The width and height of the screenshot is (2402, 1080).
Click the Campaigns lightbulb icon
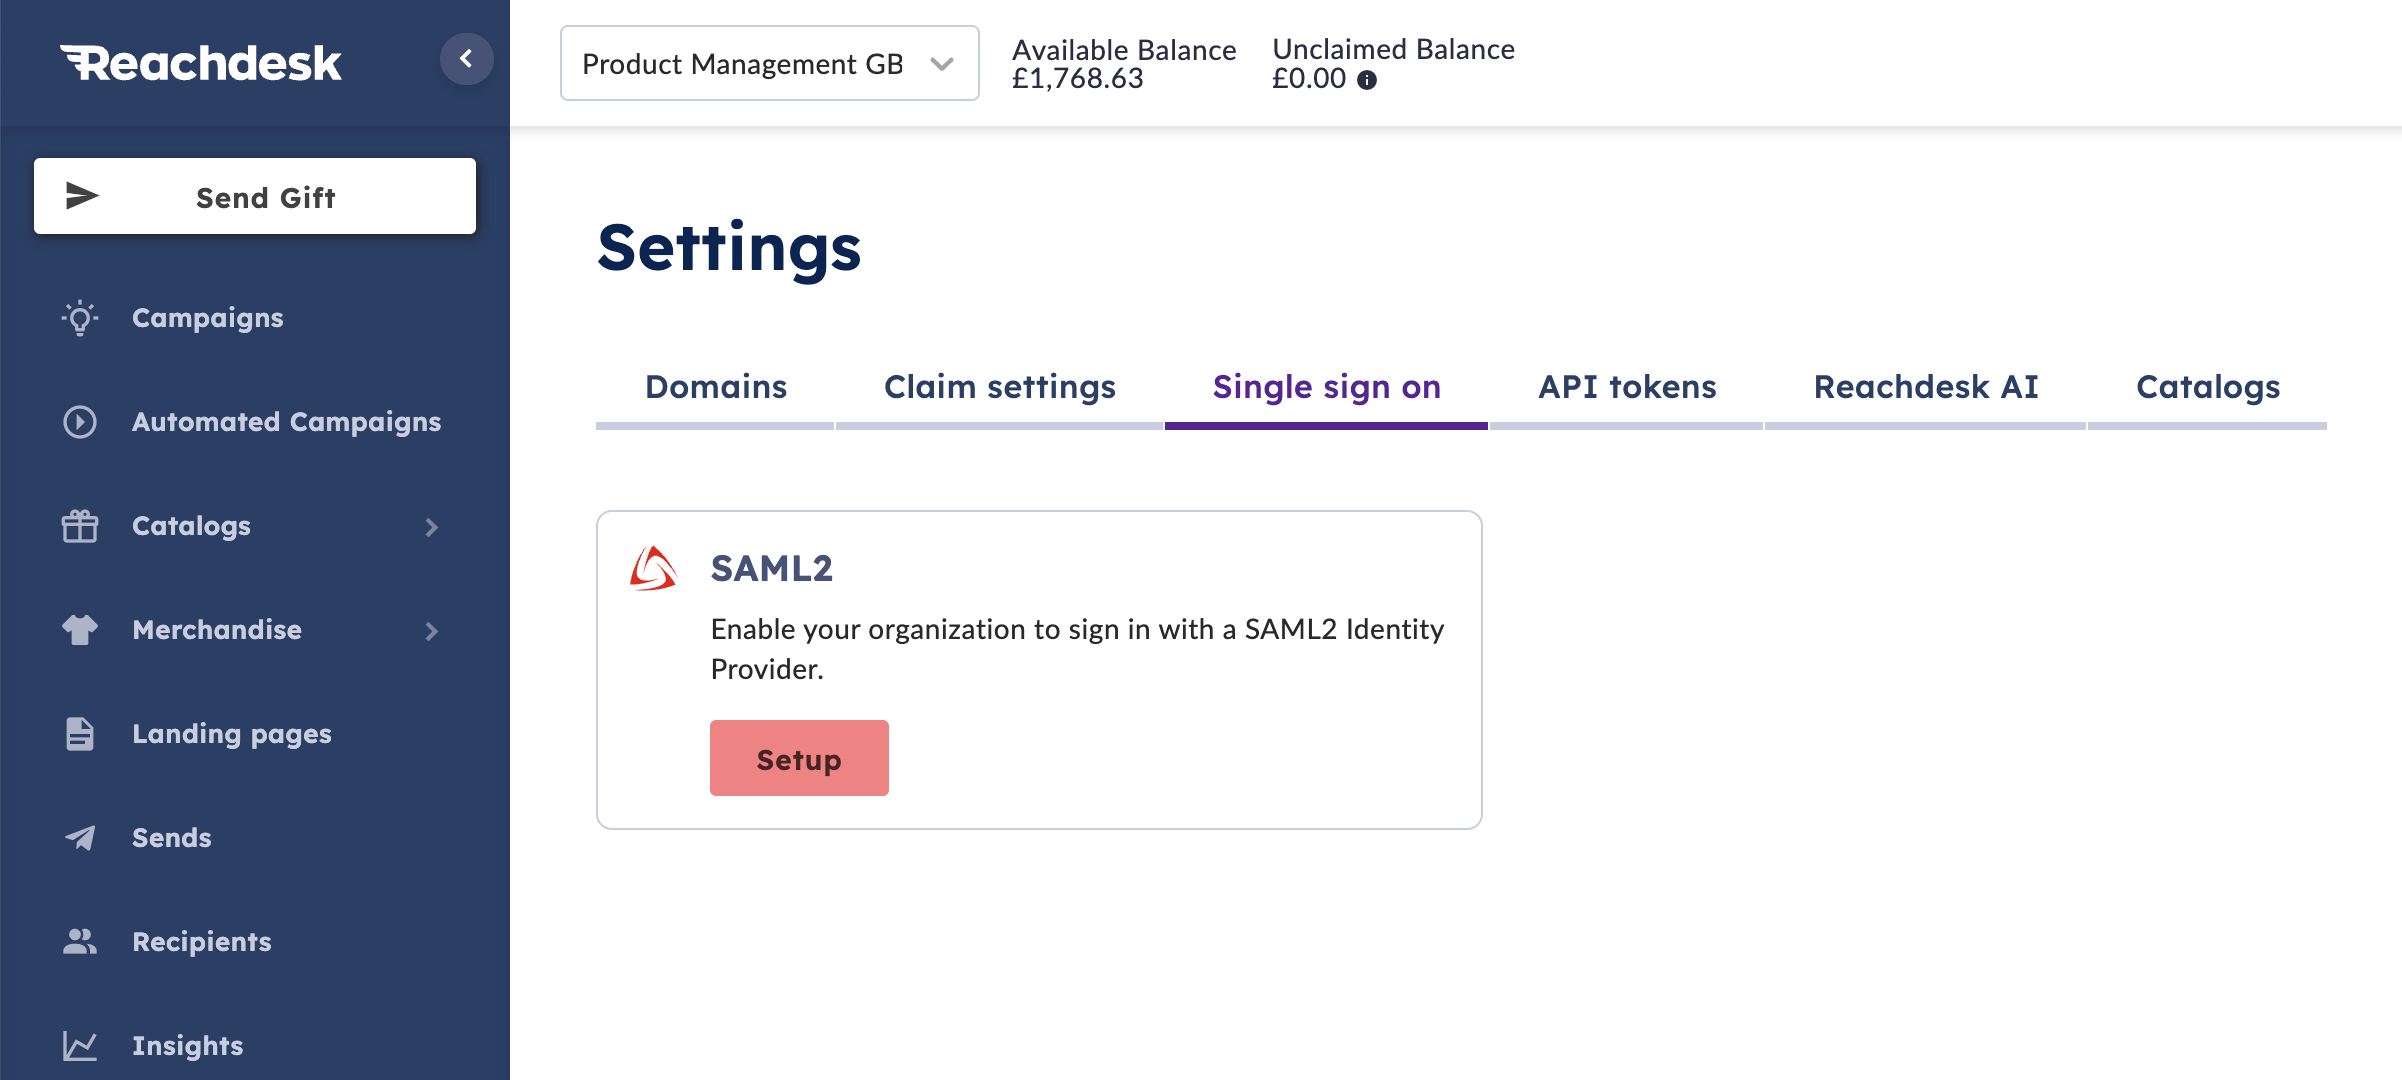point(80,318)
